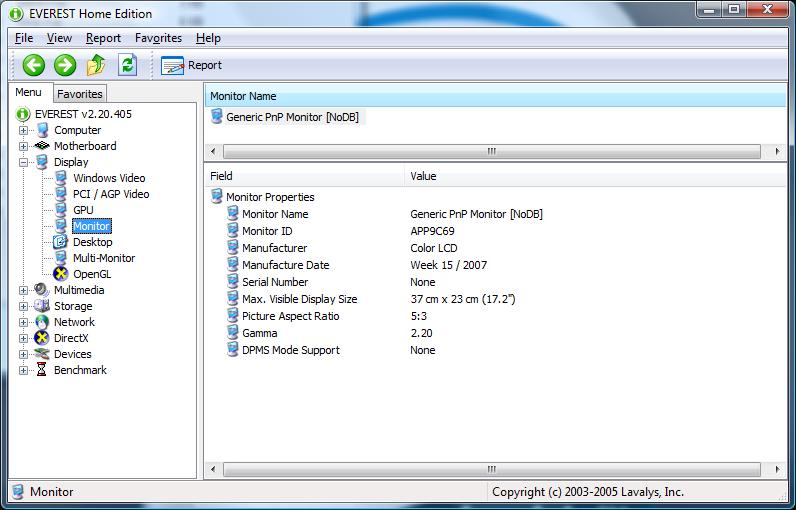Select the Multi-Monitor tree label
Image resolution: width=796 pixels, height=510 pixels.
[104, 258]
